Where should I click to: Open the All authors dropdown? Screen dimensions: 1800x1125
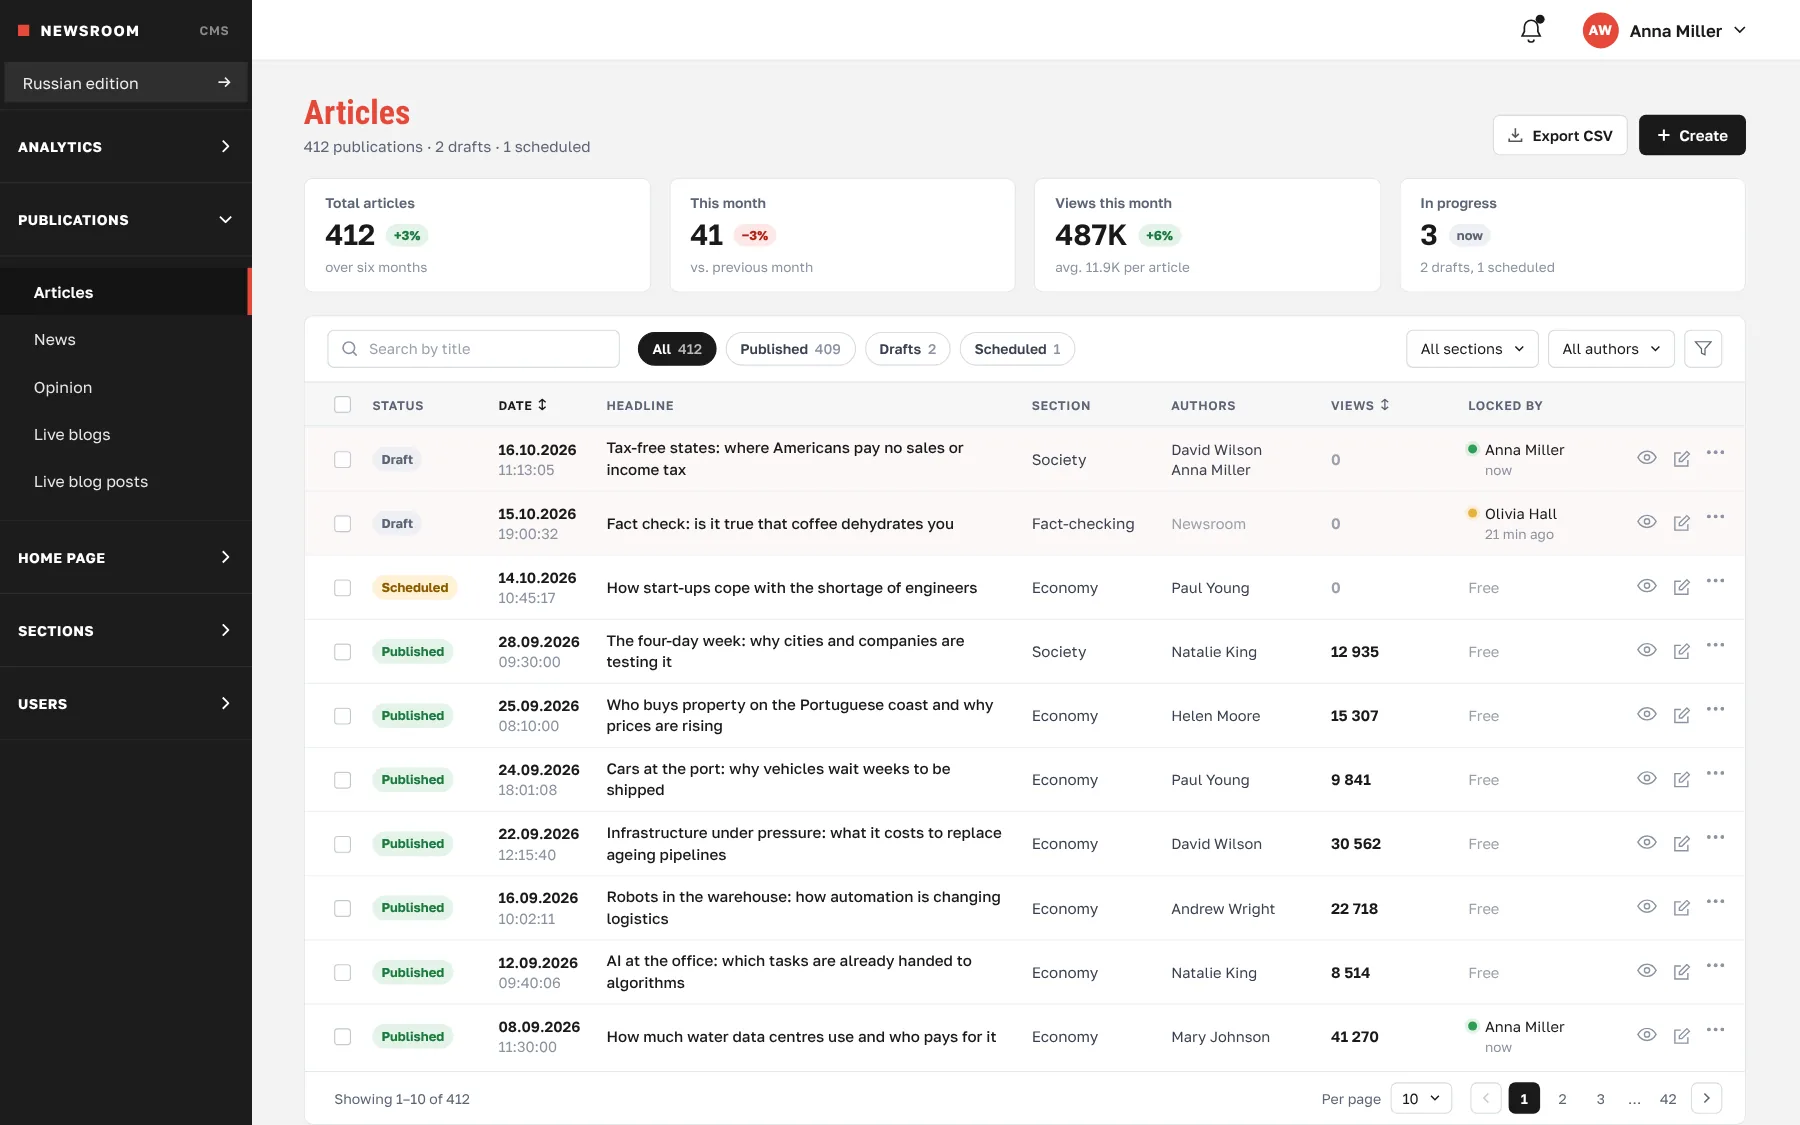(1611, 349)
